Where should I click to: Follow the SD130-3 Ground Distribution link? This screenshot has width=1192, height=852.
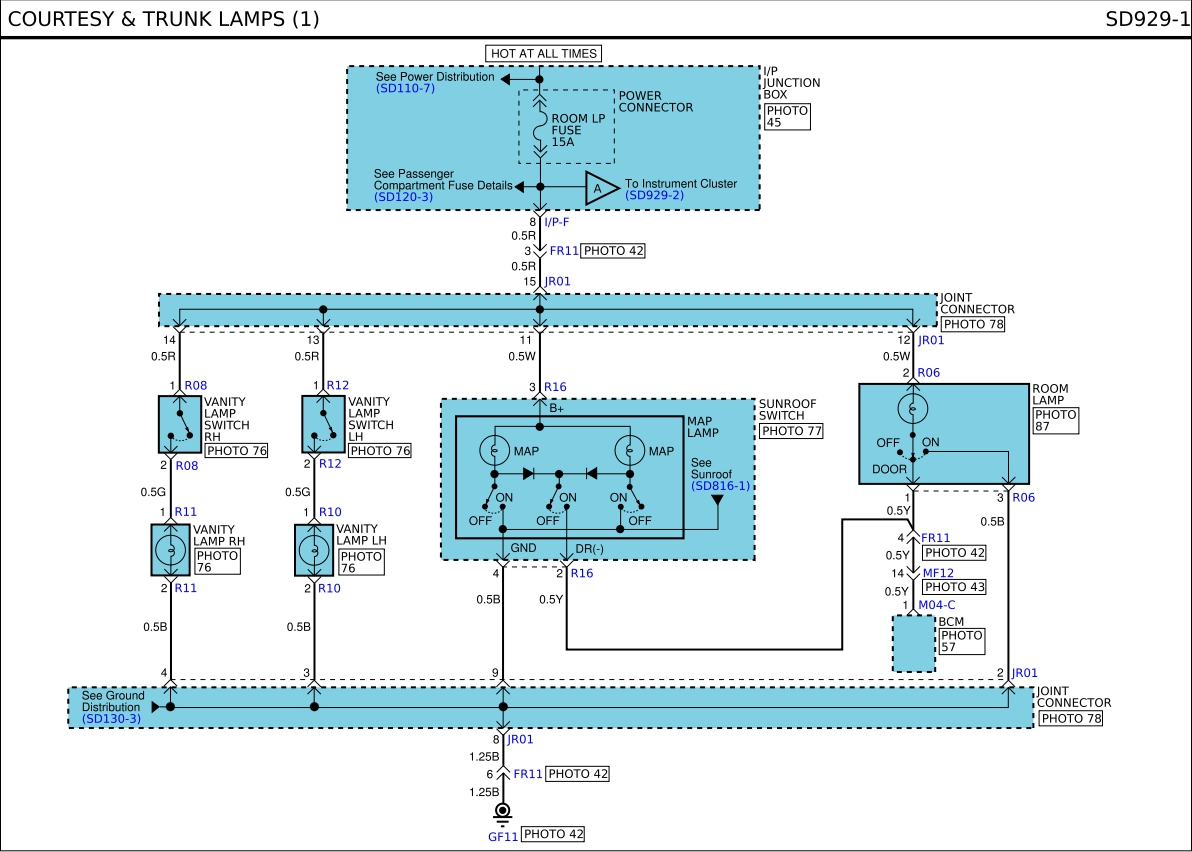coord(112,718)
